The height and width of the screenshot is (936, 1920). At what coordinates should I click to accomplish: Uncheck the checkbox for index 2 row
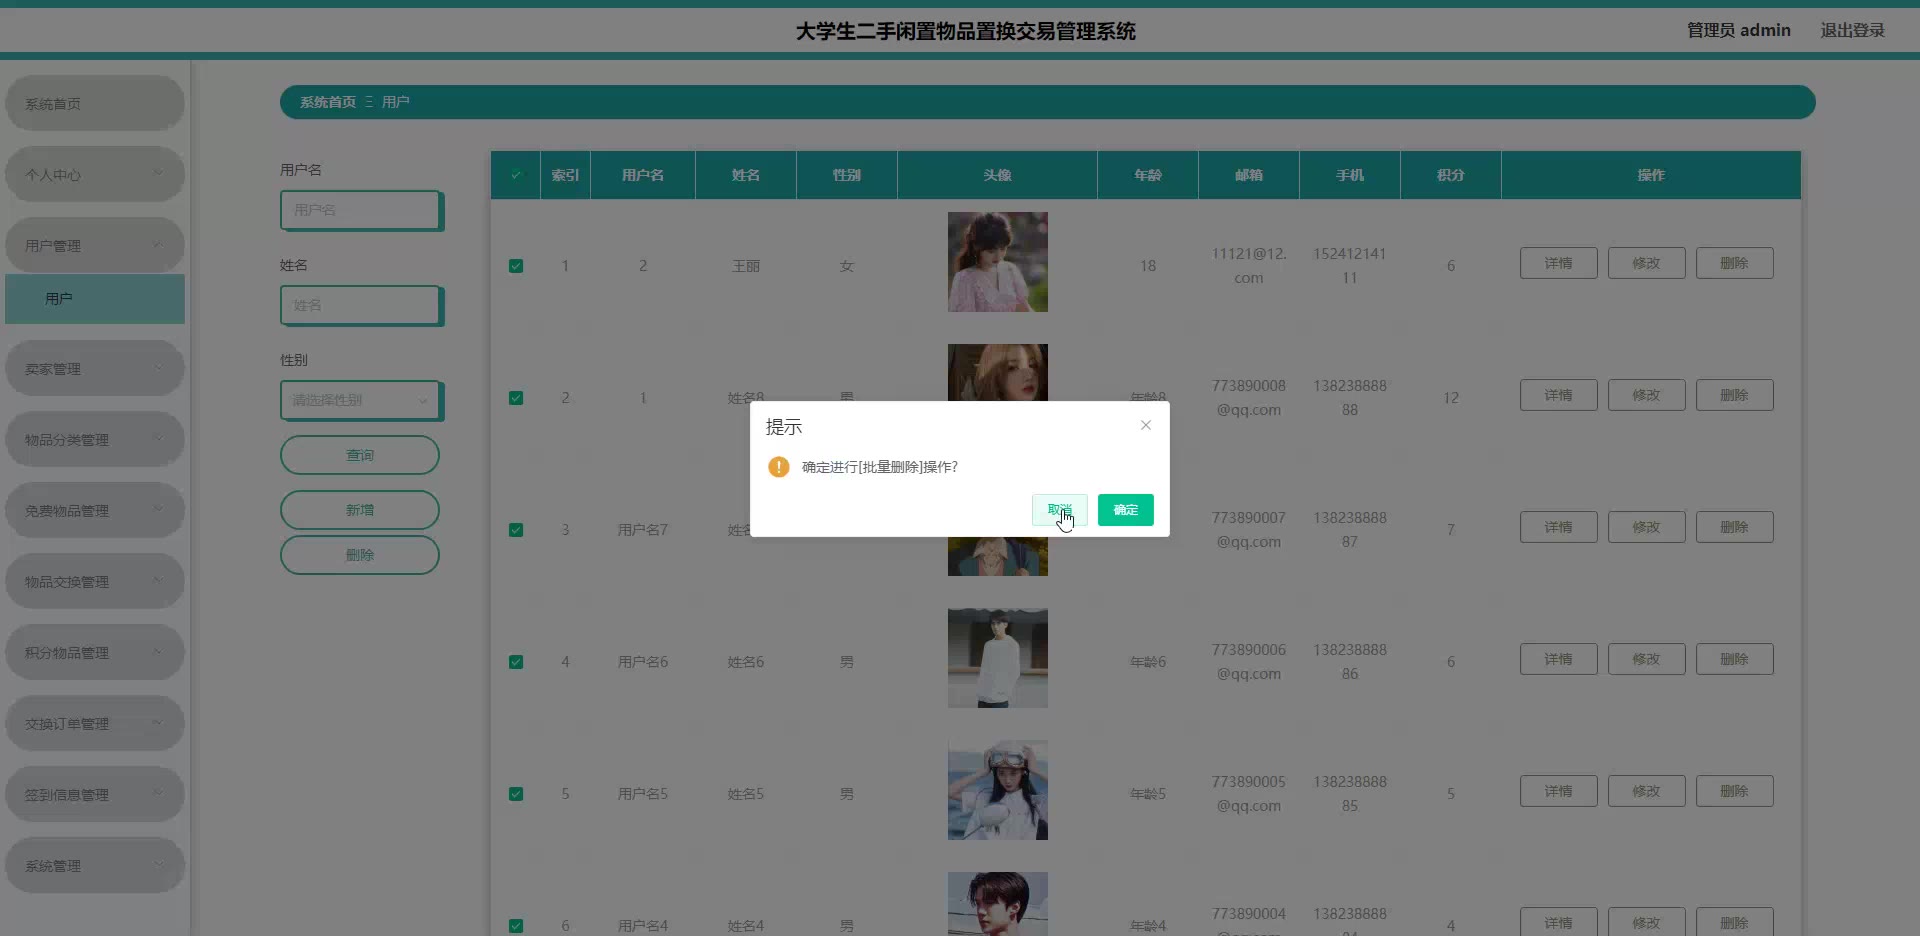point(516,398)
